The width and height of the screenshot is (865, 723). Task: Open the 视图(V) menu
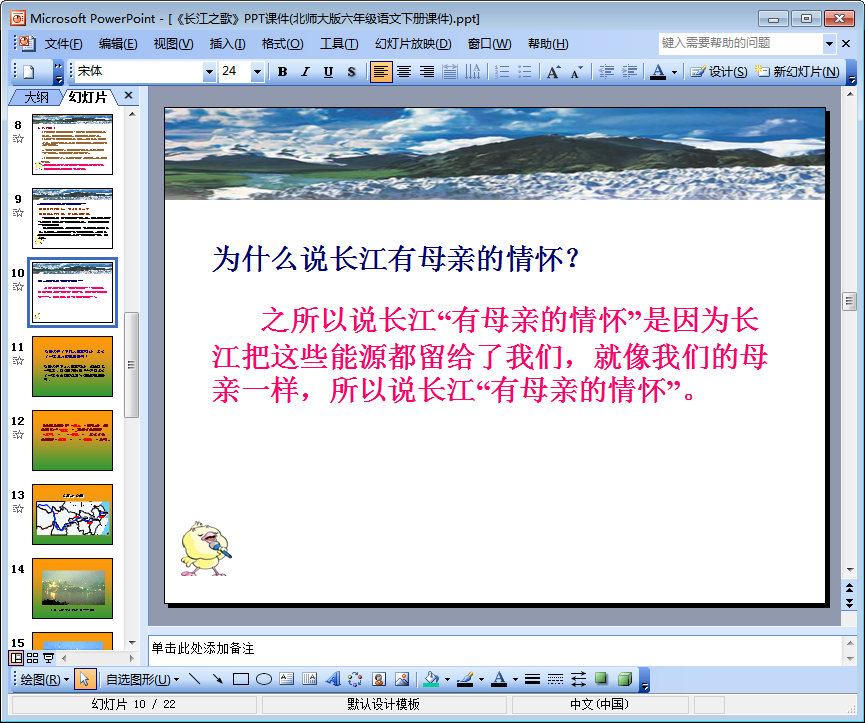[173, 44]
